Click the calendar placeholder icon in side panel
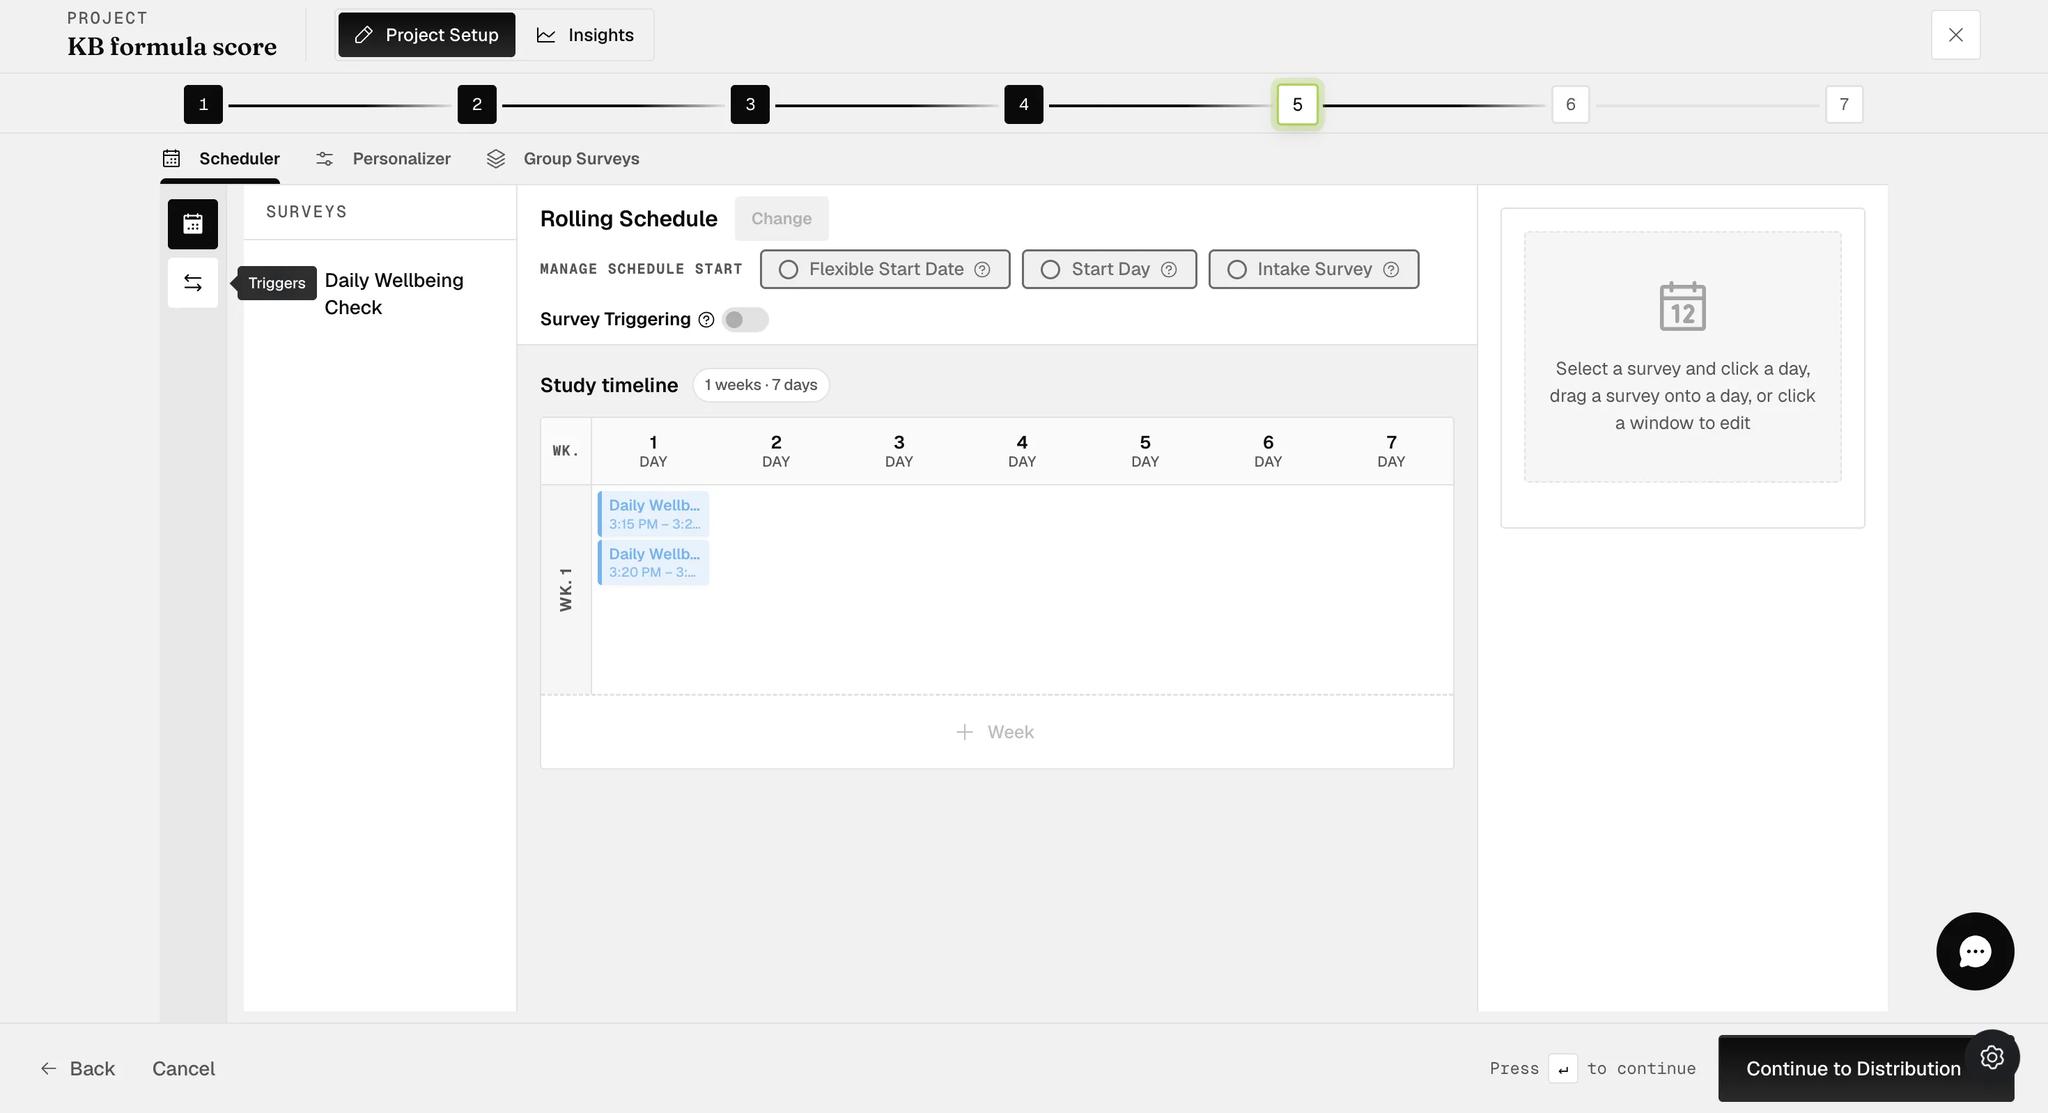Screen dimensions: 2048x1113 [x=1683, y=306]
